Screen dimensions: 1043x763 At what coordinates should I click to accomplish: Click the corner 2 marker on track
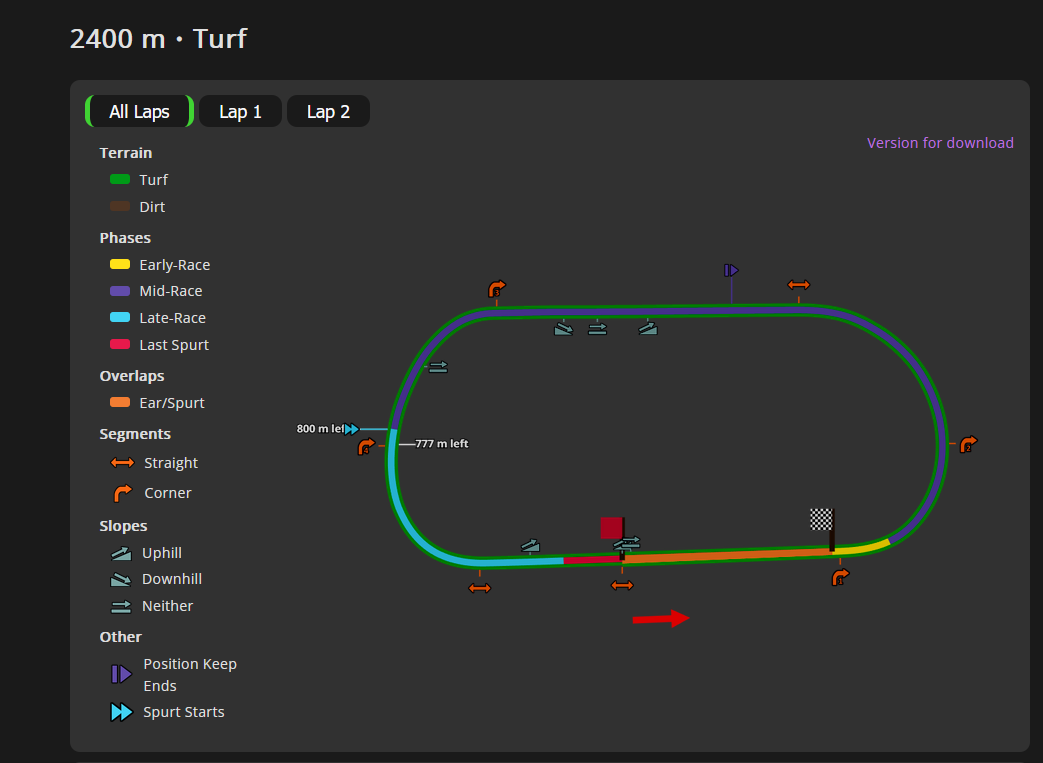(x=968, y=444)
